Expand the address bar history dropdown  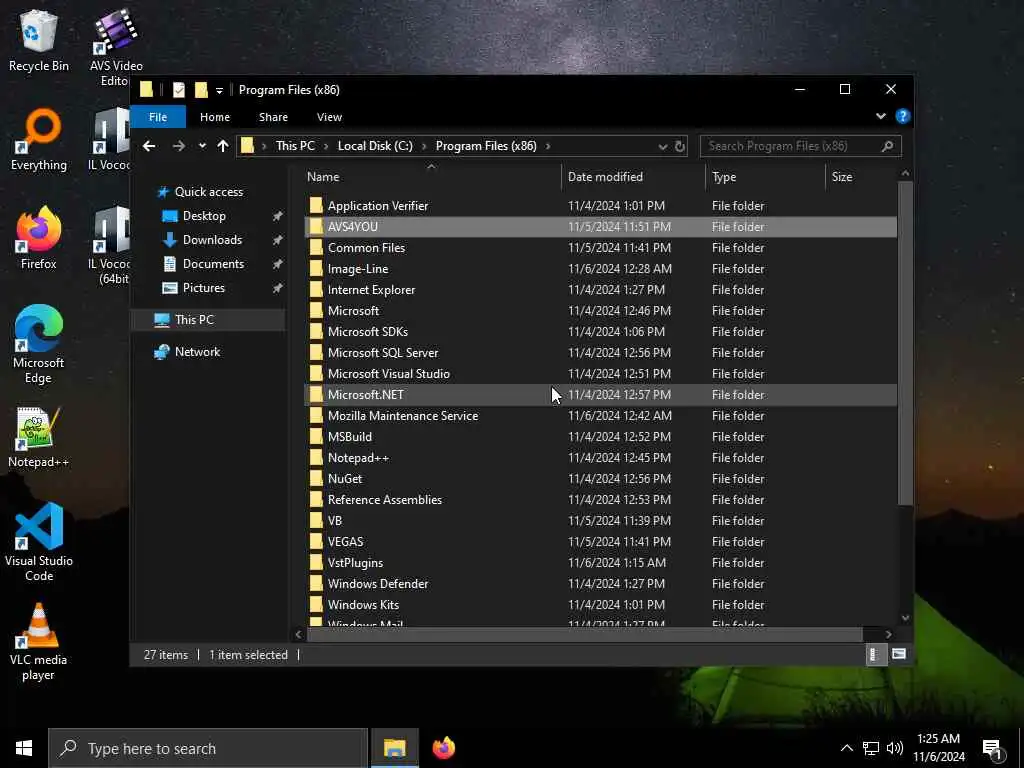[x=663, y=146]
